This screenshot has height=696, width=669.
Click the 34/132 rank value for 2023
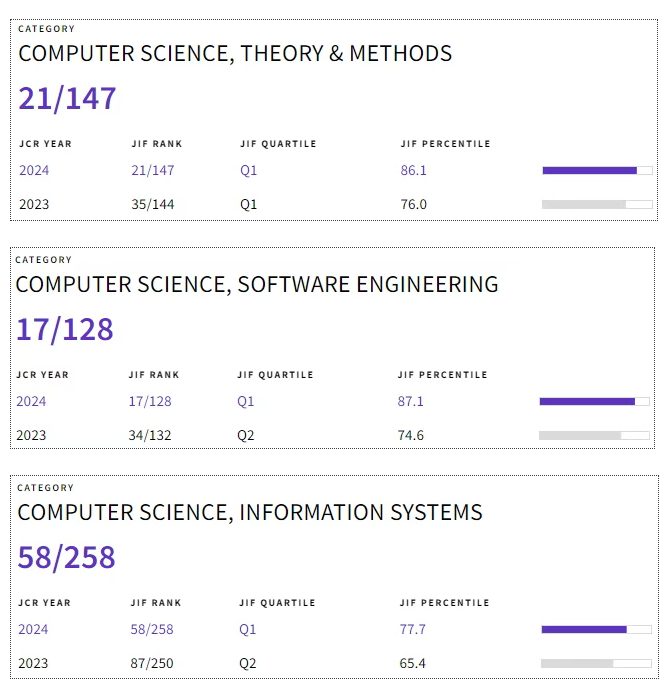click(150, 435)
